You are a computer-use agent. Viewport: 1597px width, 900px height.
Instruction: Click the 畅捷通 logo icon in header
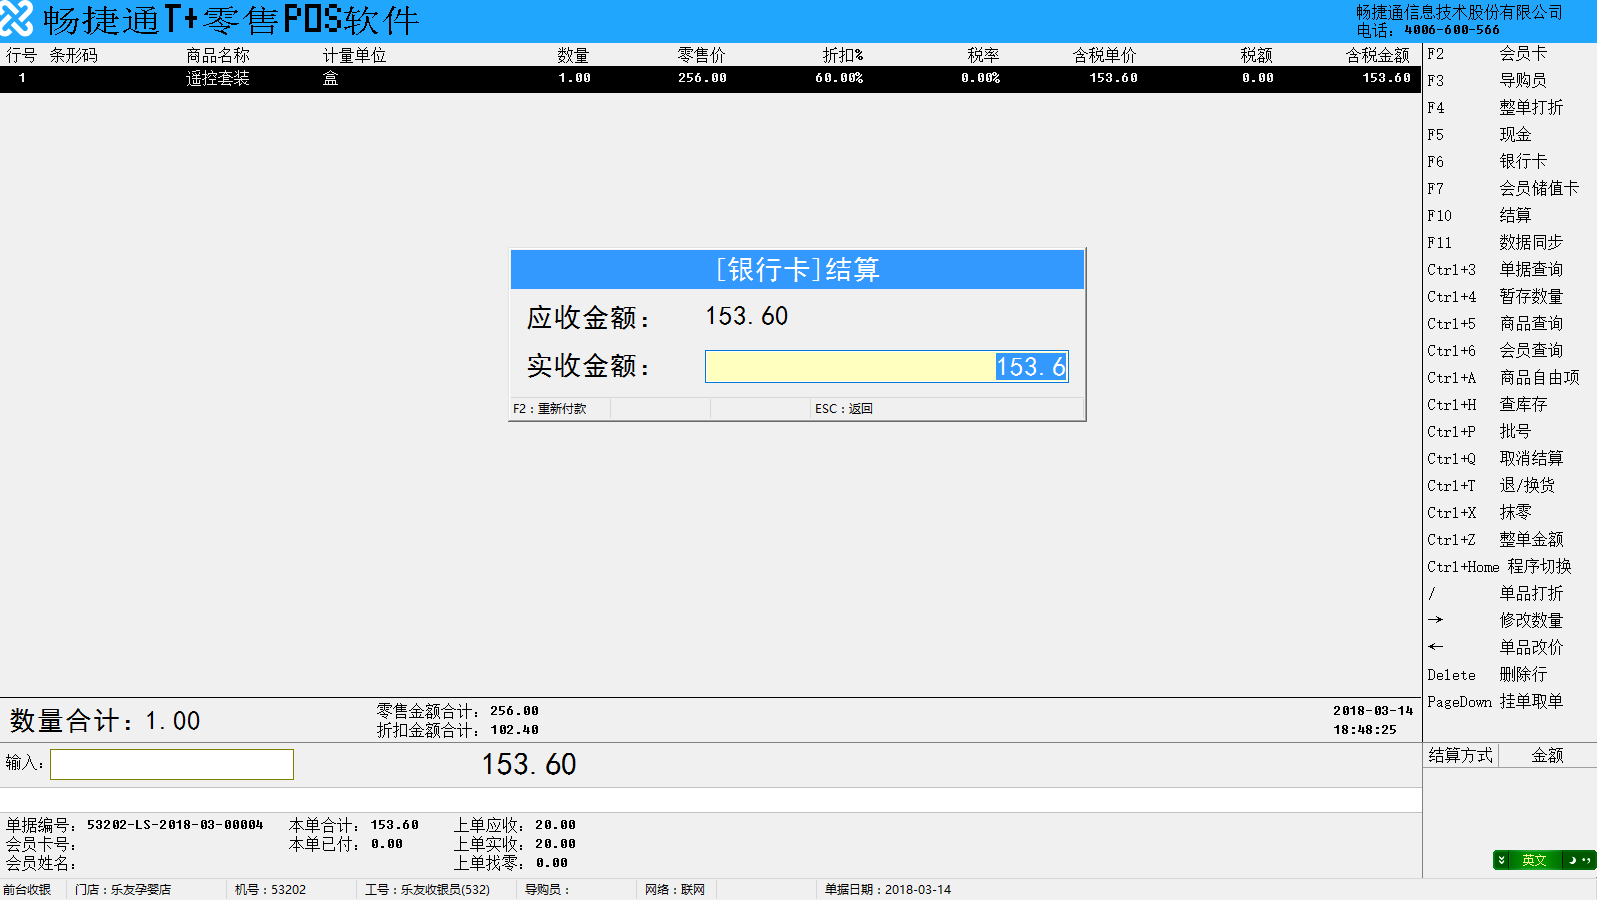[17, 19]
